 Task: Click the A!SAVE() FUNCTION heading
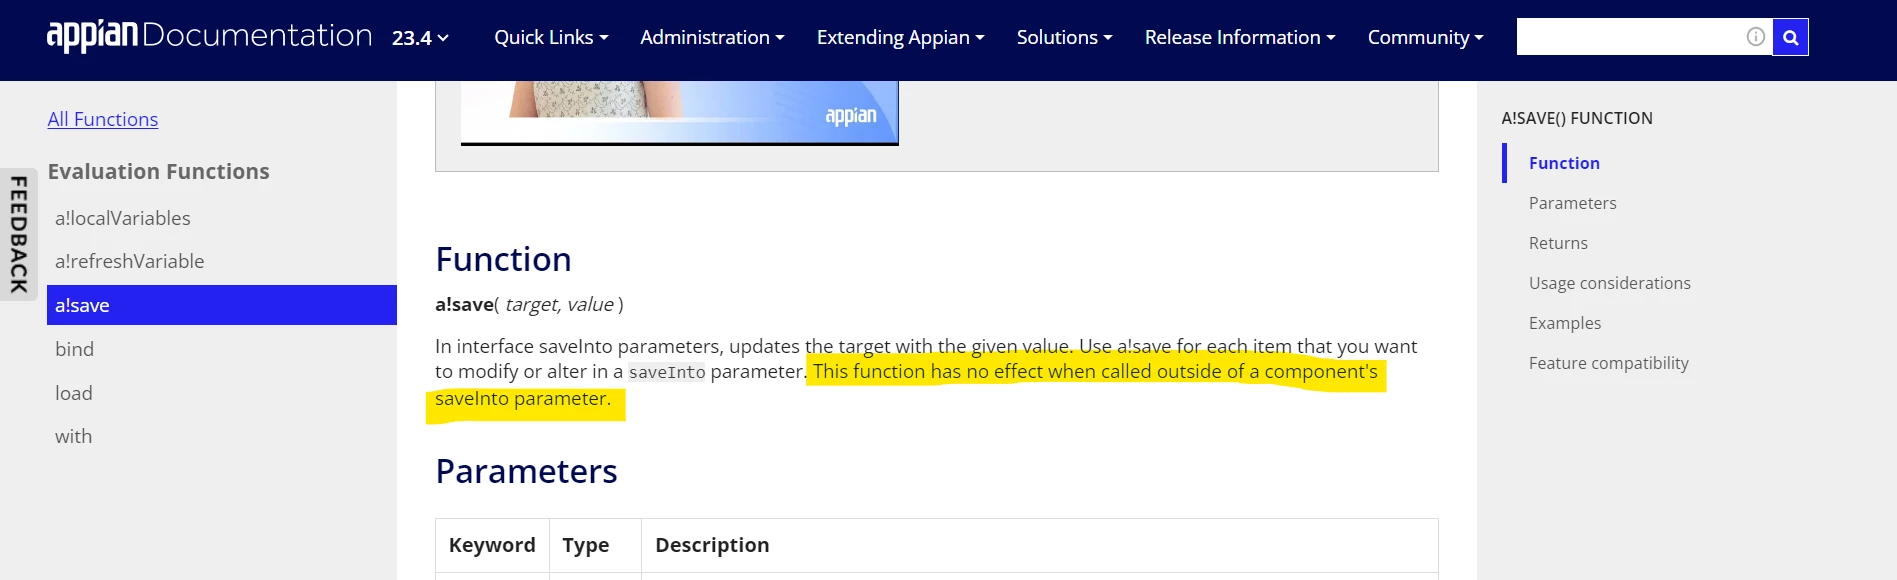[1576, 118]
